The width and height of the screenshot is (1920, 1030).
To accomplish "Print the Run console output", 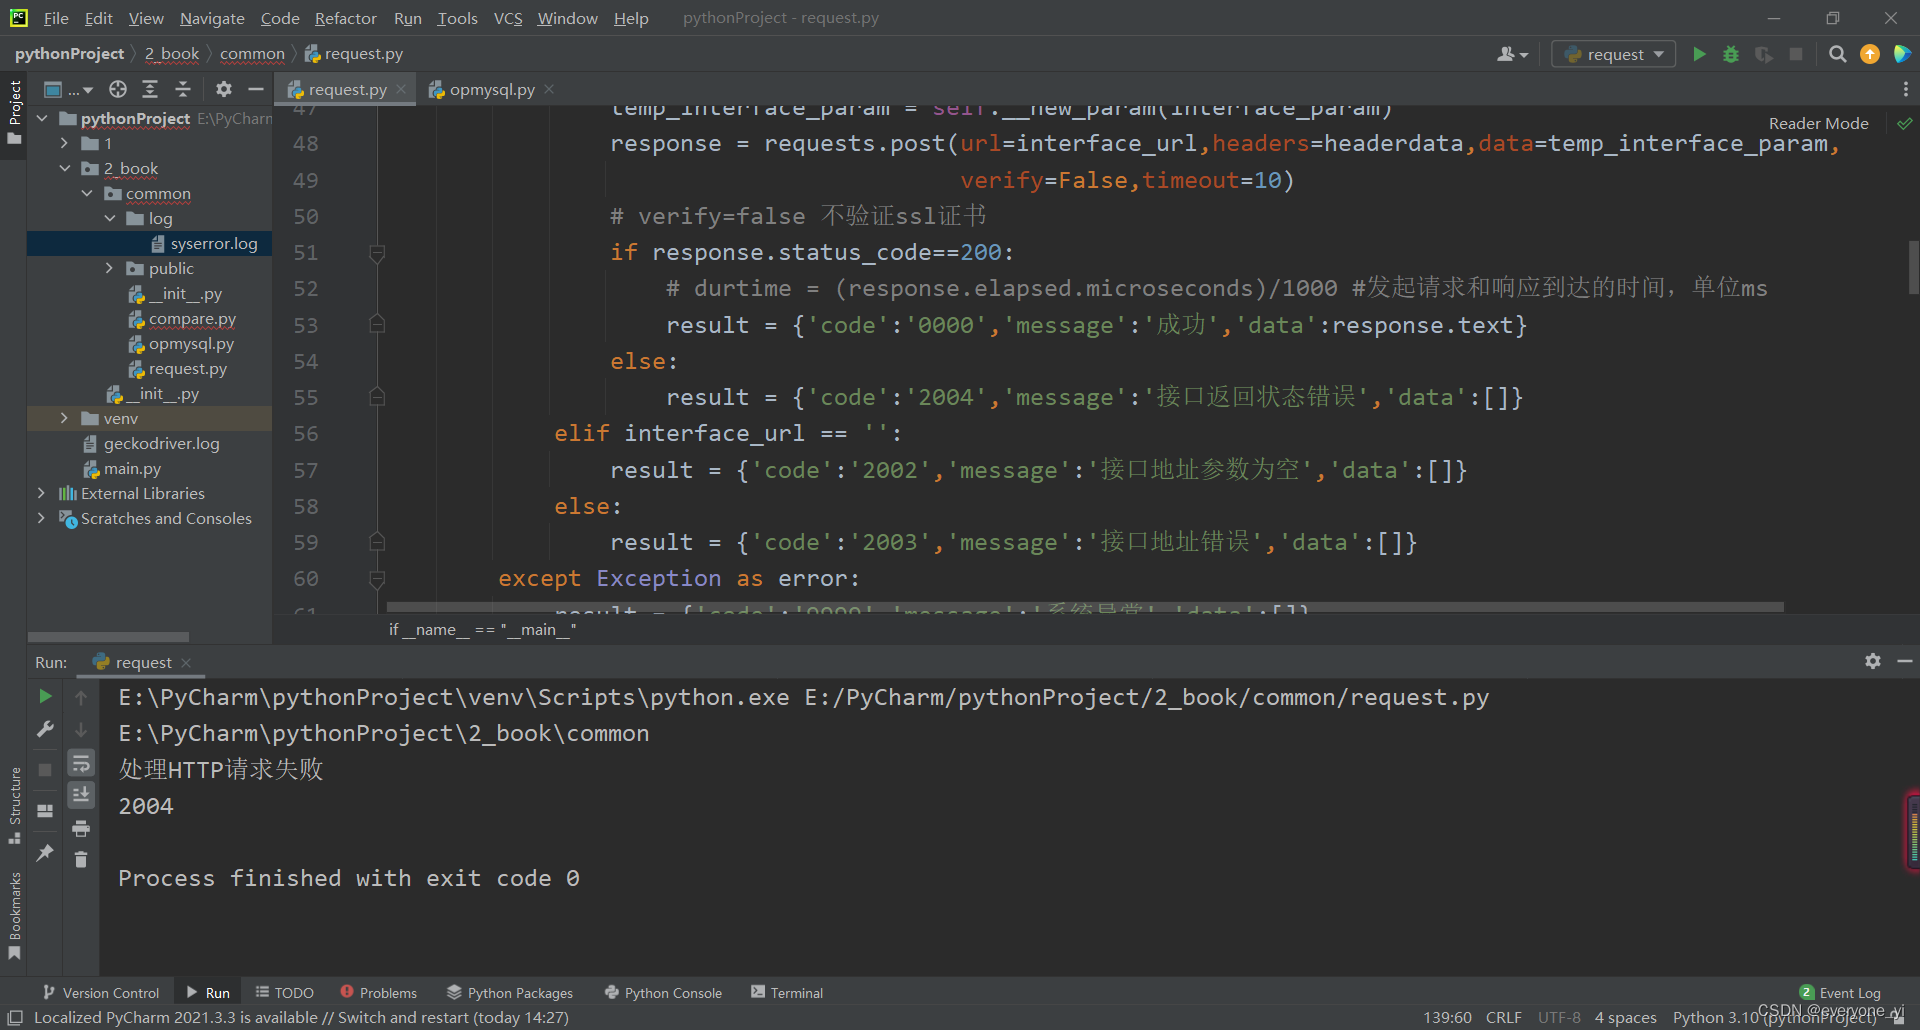I will [x=81, y=828].
